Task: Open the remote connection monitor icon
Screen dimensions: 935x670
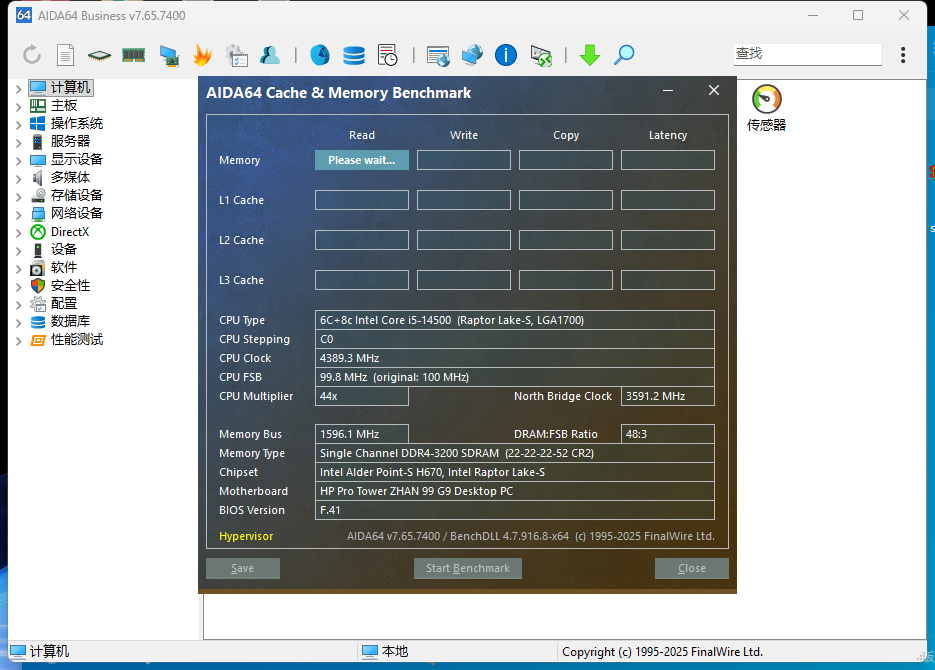Action: click(x=541, y=56)
